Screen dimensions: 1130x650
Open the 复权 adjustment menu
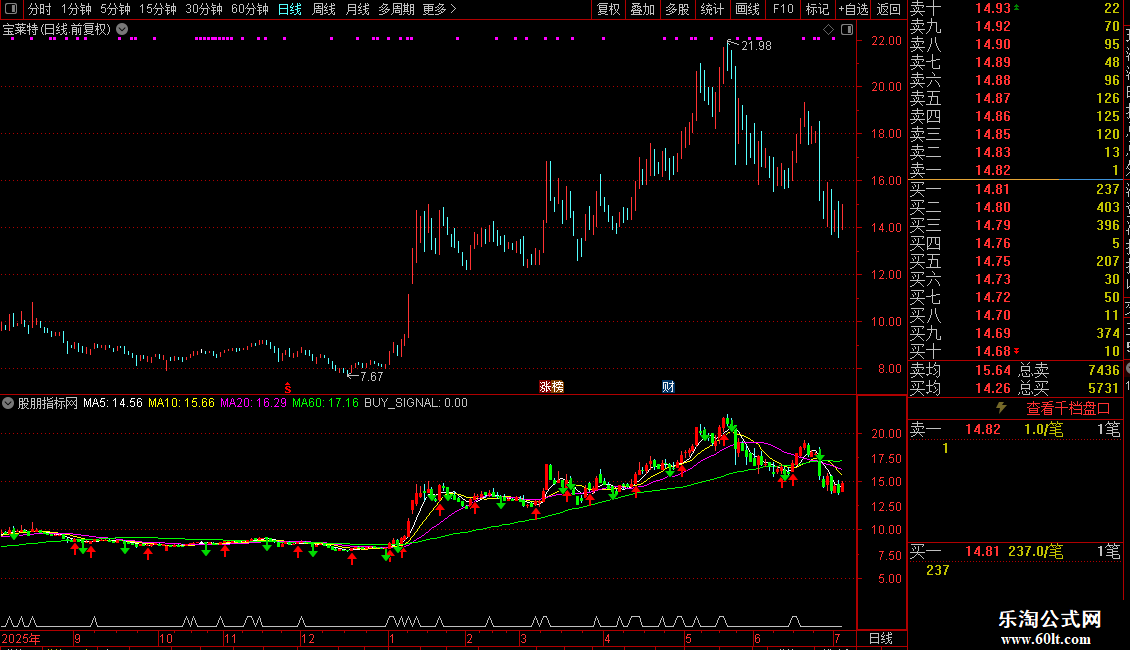click(x=608, y=9)
